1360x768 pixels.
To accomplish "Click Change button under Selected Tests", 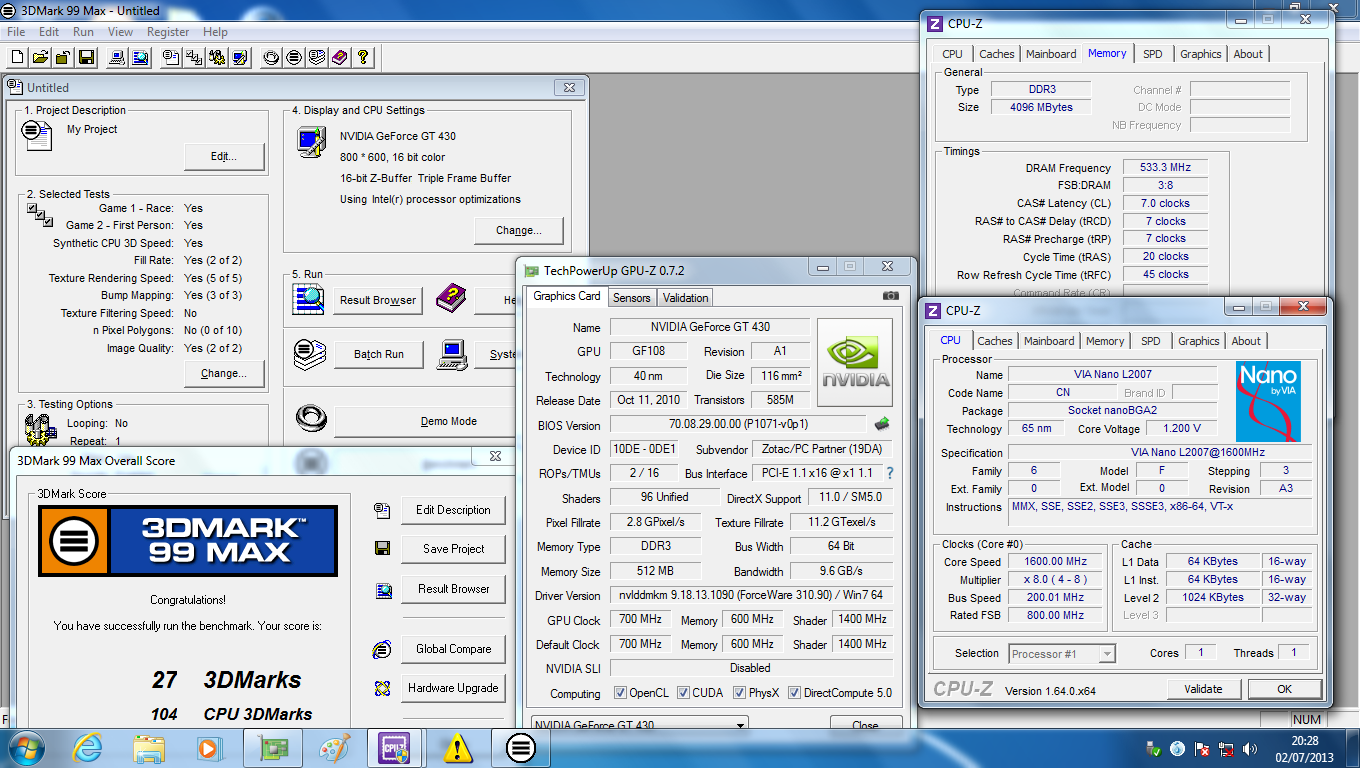I will point(223,373).
